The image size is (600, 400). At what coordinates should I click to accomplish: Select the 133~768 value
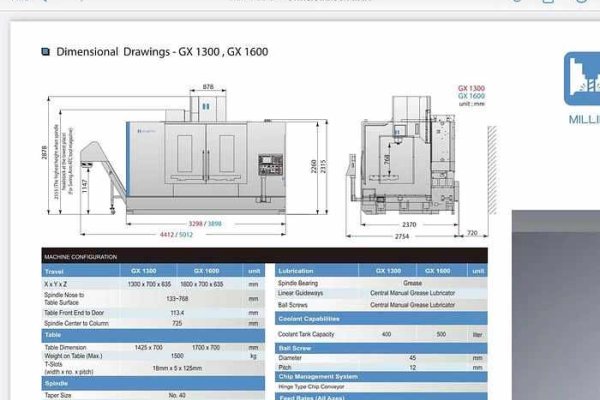177,299
